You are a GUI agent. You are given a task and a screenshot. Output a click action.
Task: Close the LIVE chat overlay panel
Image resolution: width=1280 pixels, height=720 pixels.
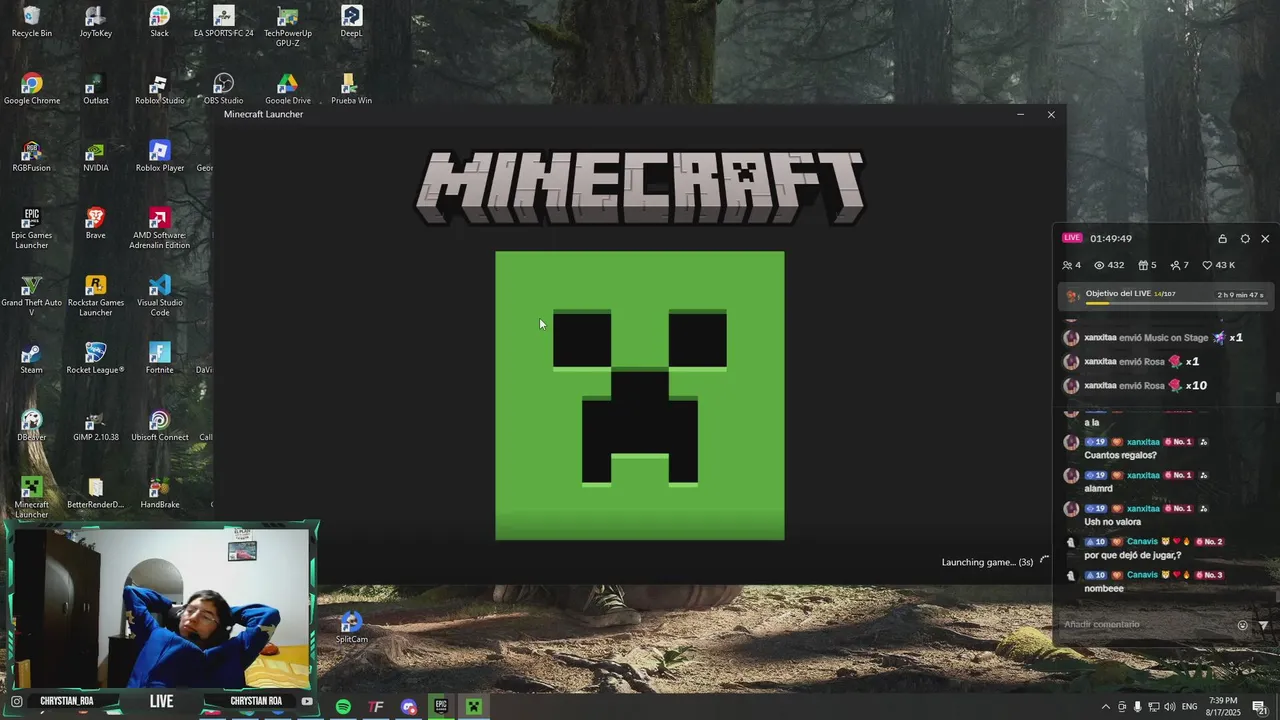[1265, 239]
